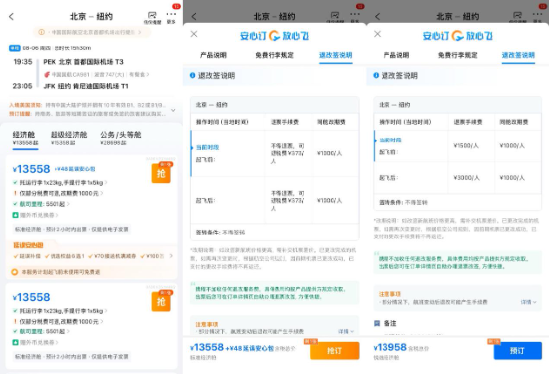Switch to 免费行李规定 tab in middle popup
550x375 pixels.
(274, 55)
